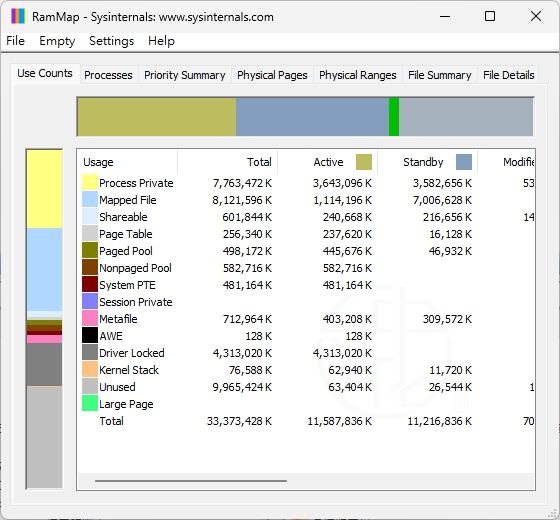Click the Metafile standby value 309,572 K
The height and width of the screenshot is (520, 560).
(447, 319)
